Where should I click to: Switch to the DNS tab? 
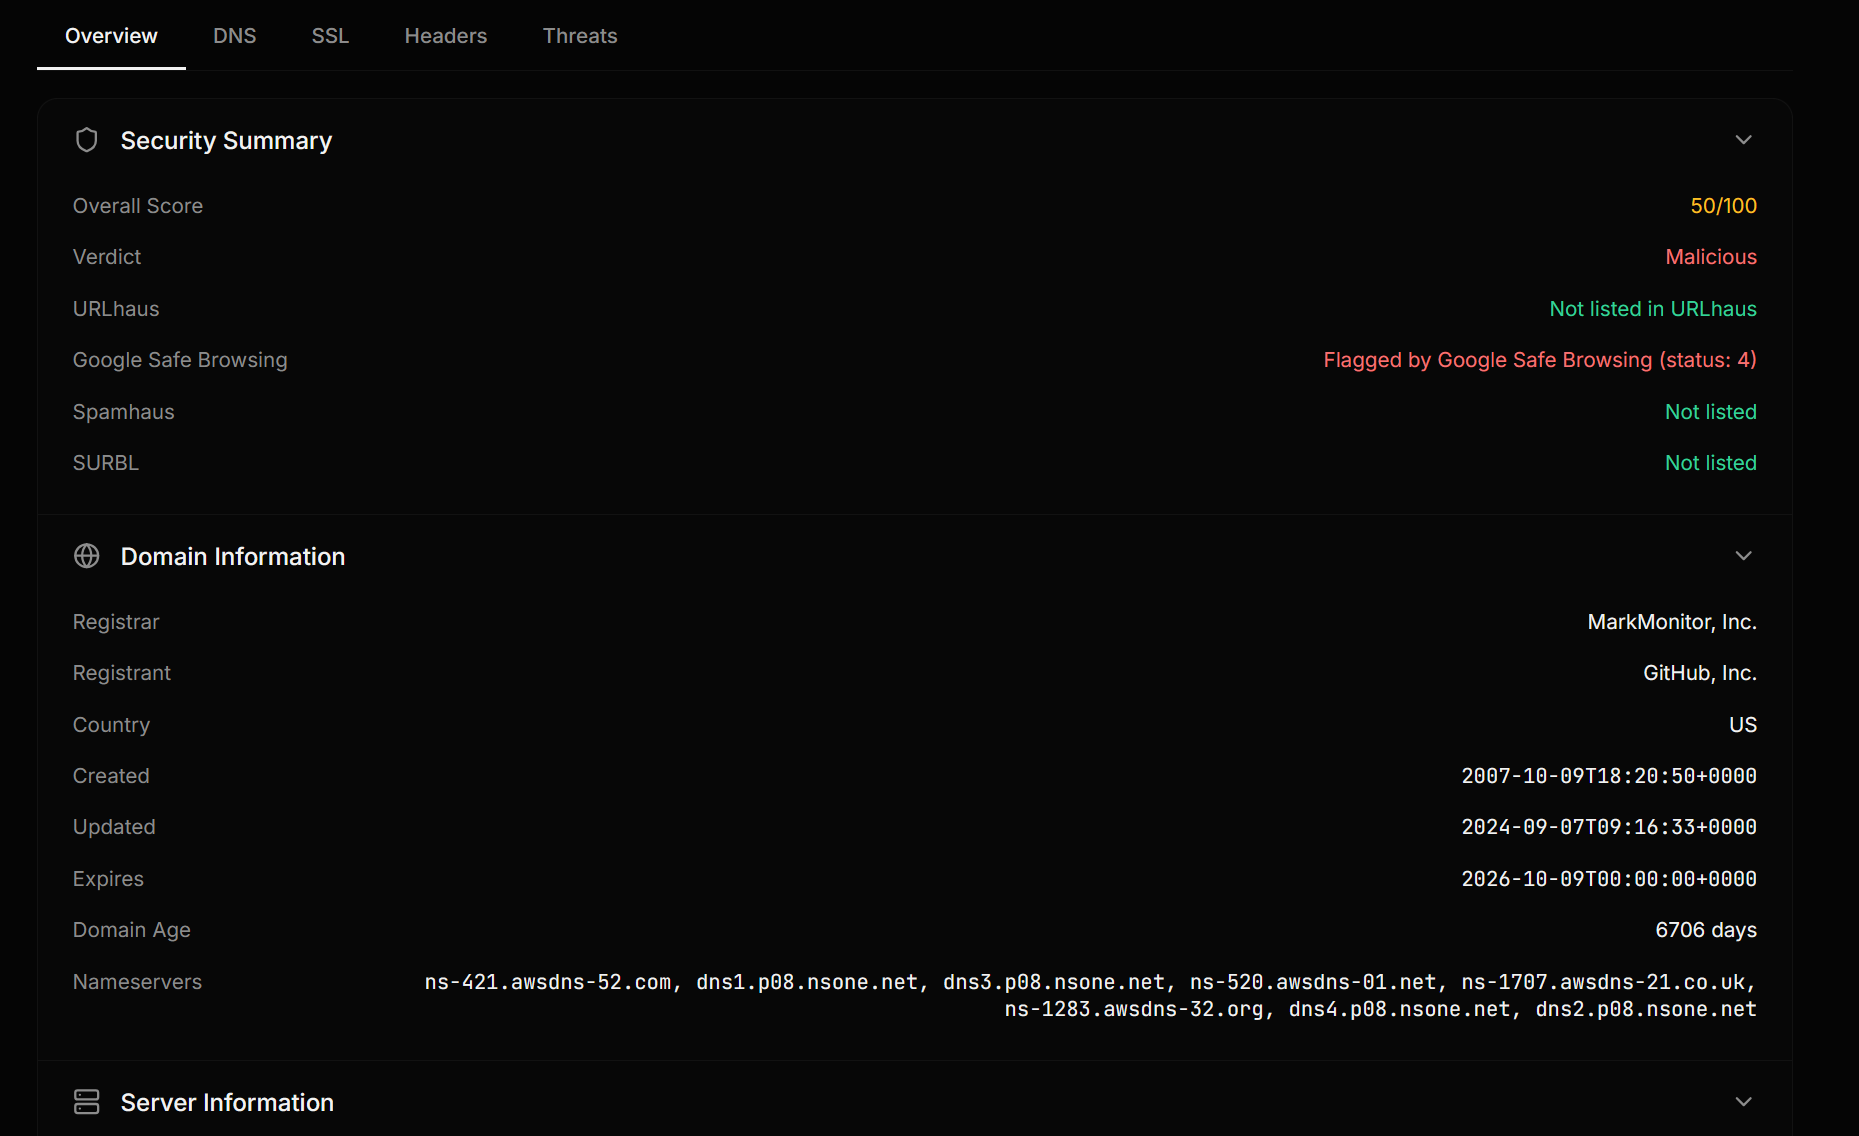coord(234,36)
